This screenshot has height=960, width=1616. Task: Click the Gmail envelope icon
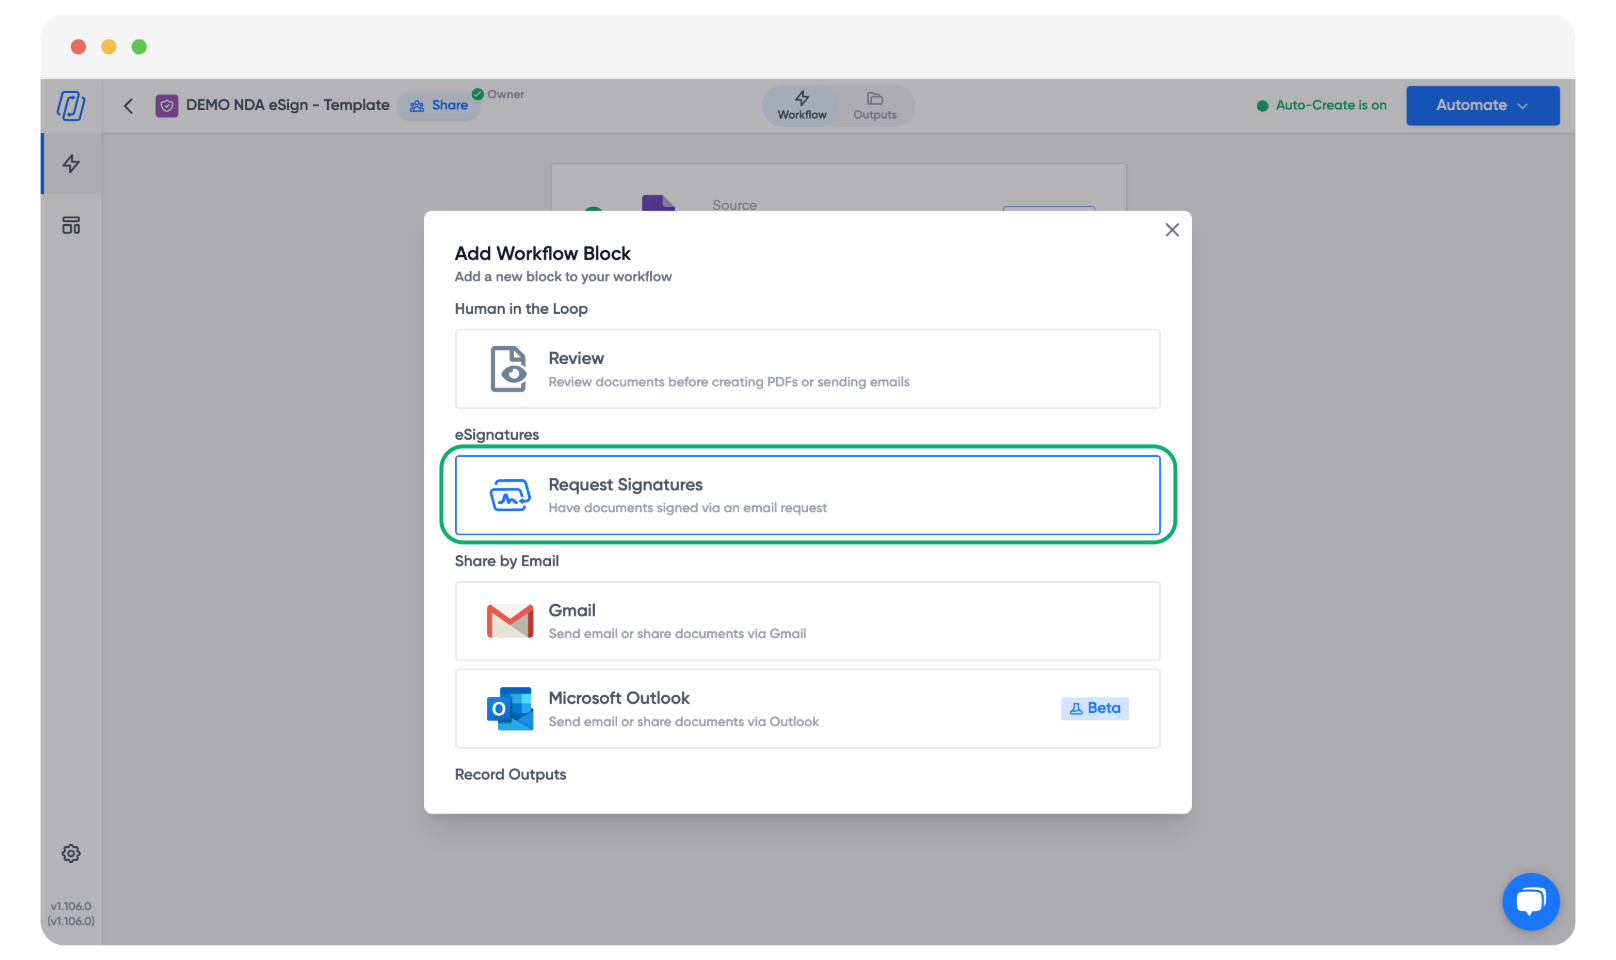(510, 621)
